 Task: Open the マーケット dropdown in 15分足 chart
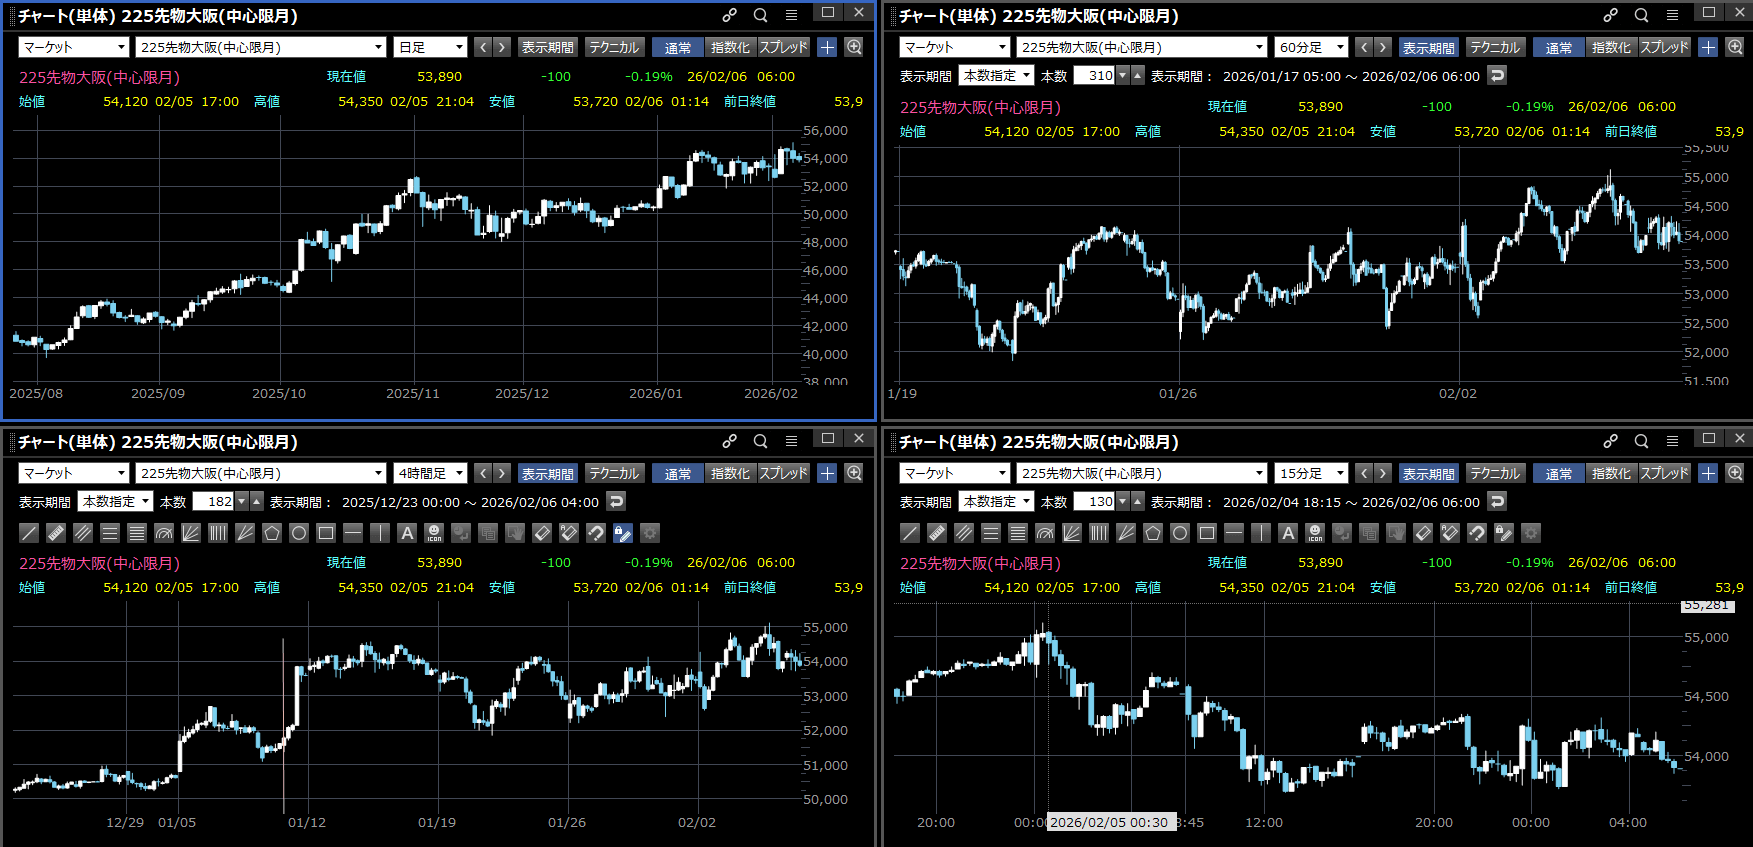[x=954, y=473]
